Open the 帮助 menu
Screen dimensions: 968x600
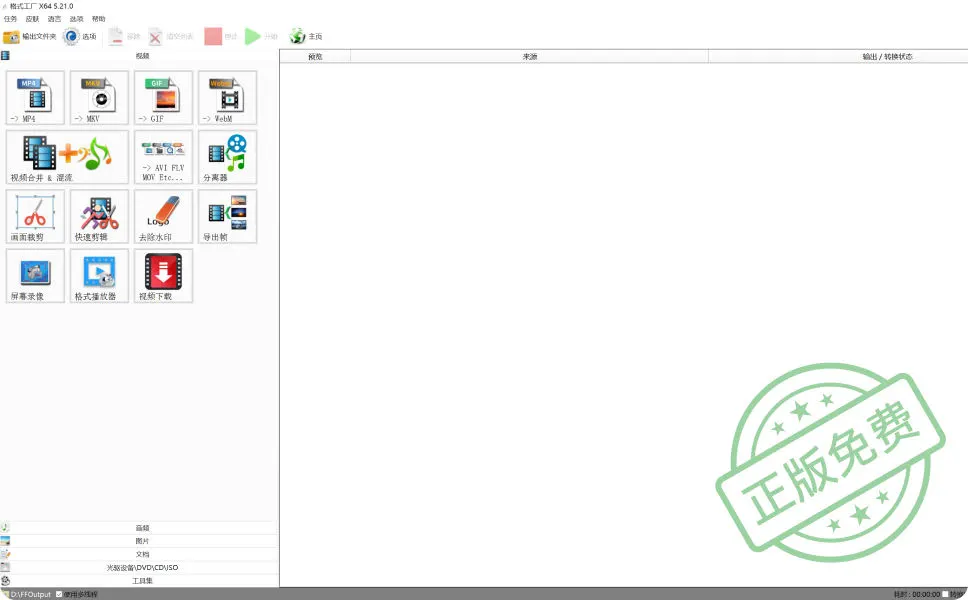pos(98,19)
